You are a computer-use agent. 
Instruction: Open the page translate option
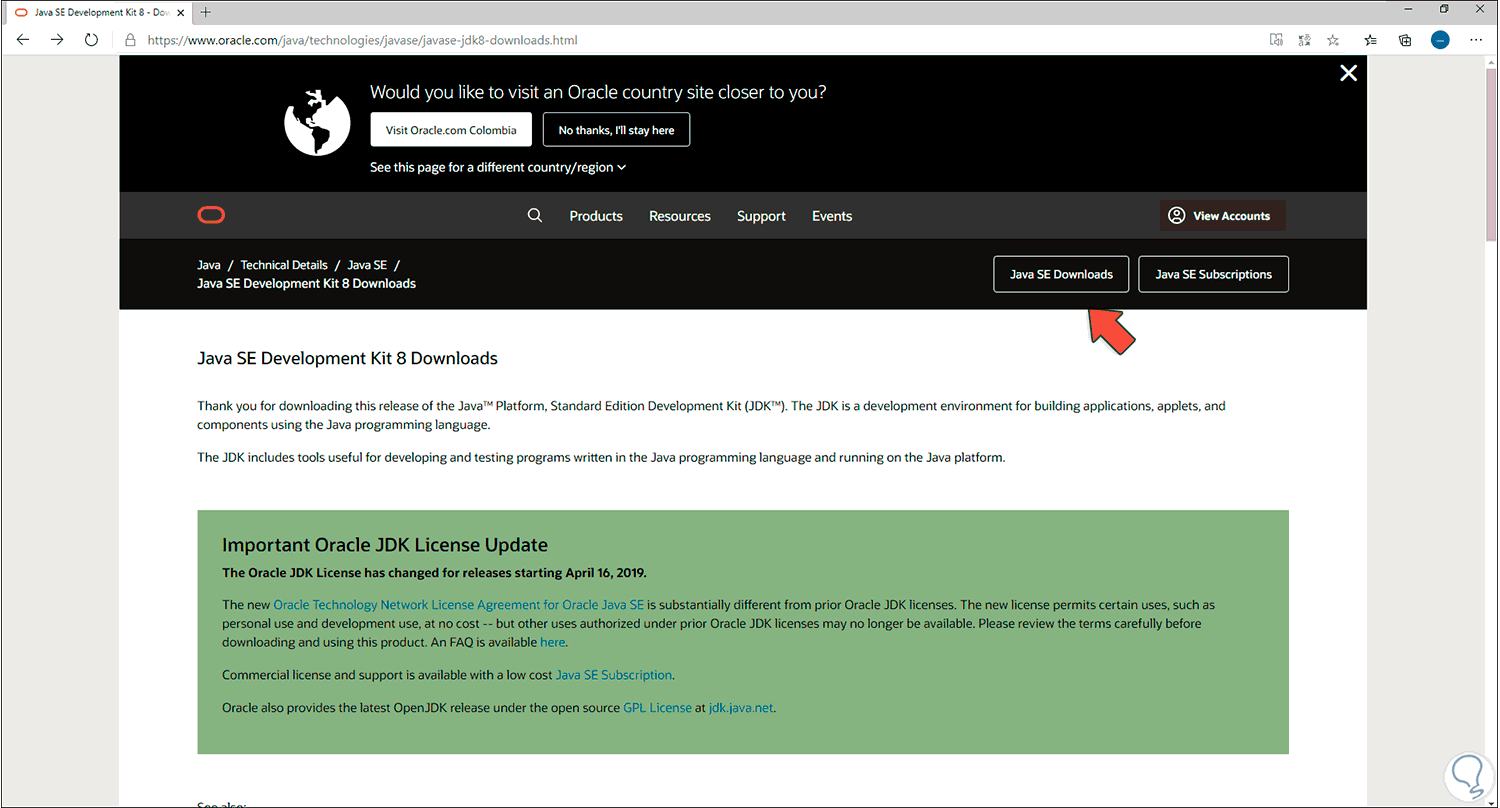(1304, 40)
